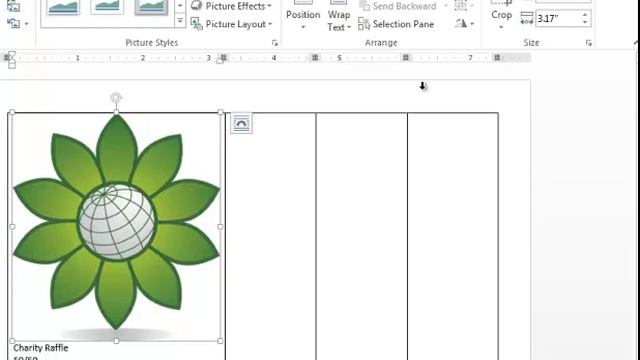The image size is (640, 360).
Task: Click the top-left sizing handle of the picture
Action: (x=12, y=112)
